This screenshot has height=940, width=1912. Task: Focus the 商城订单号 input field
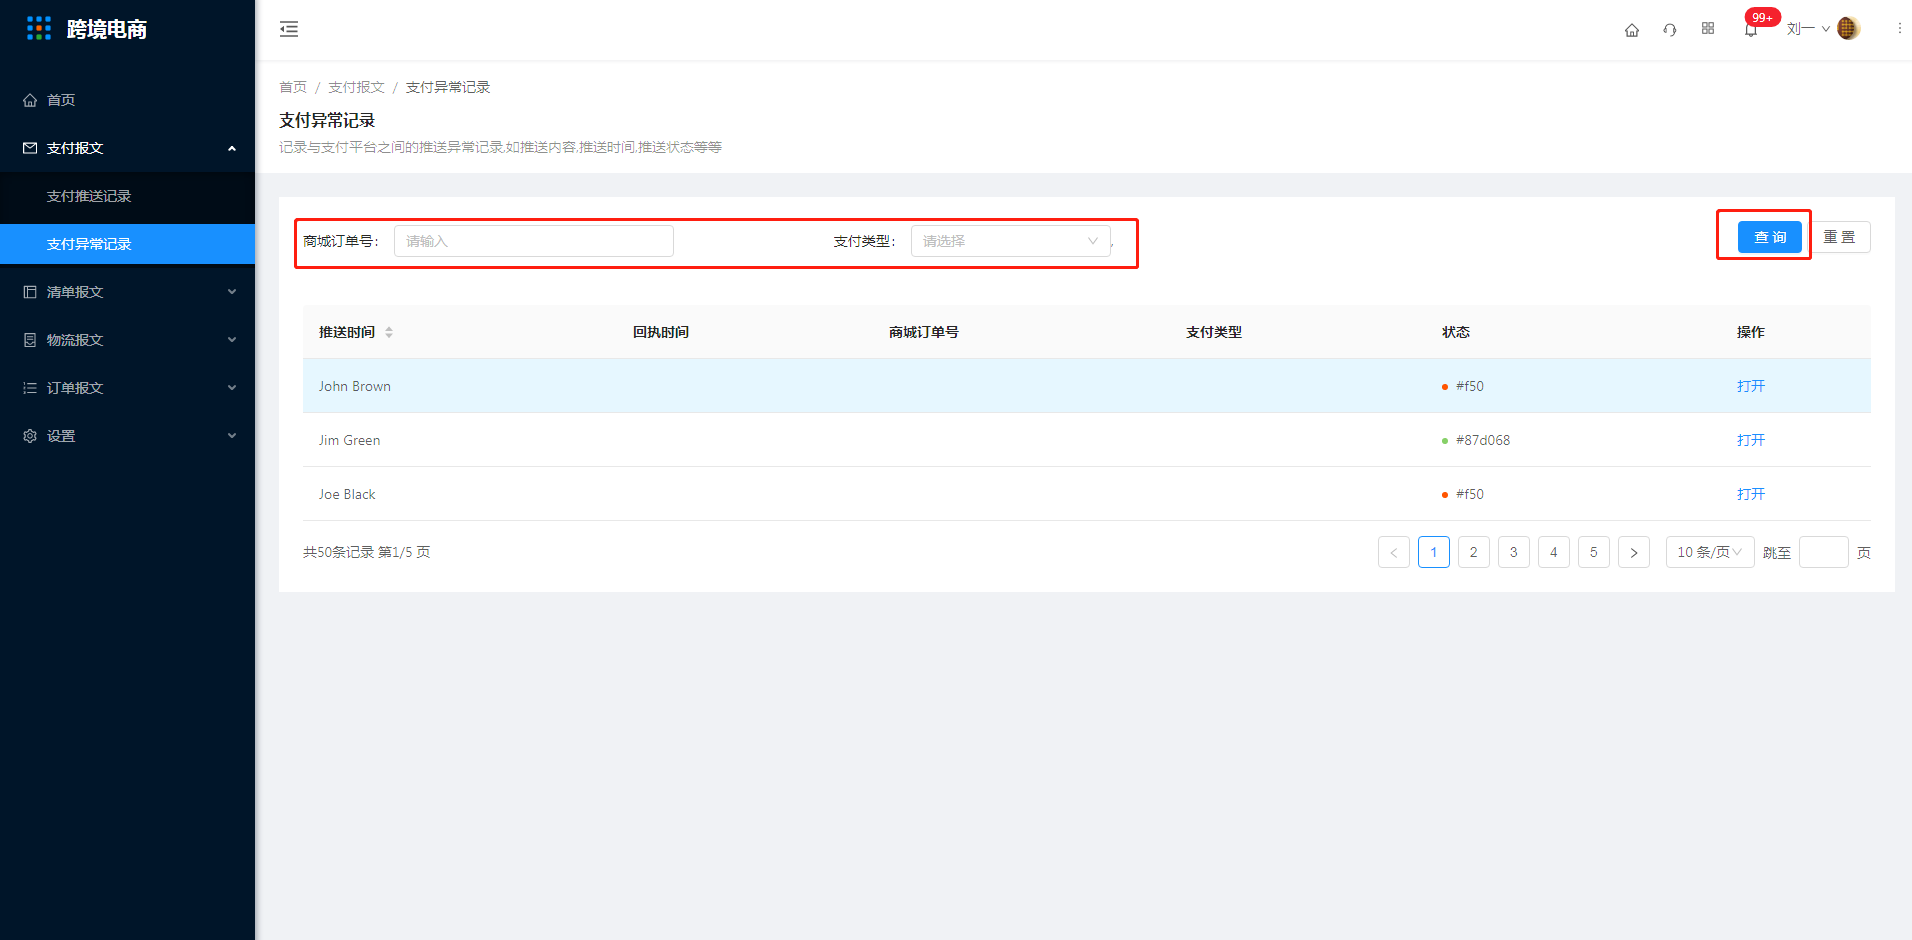(x=534, y=241)
